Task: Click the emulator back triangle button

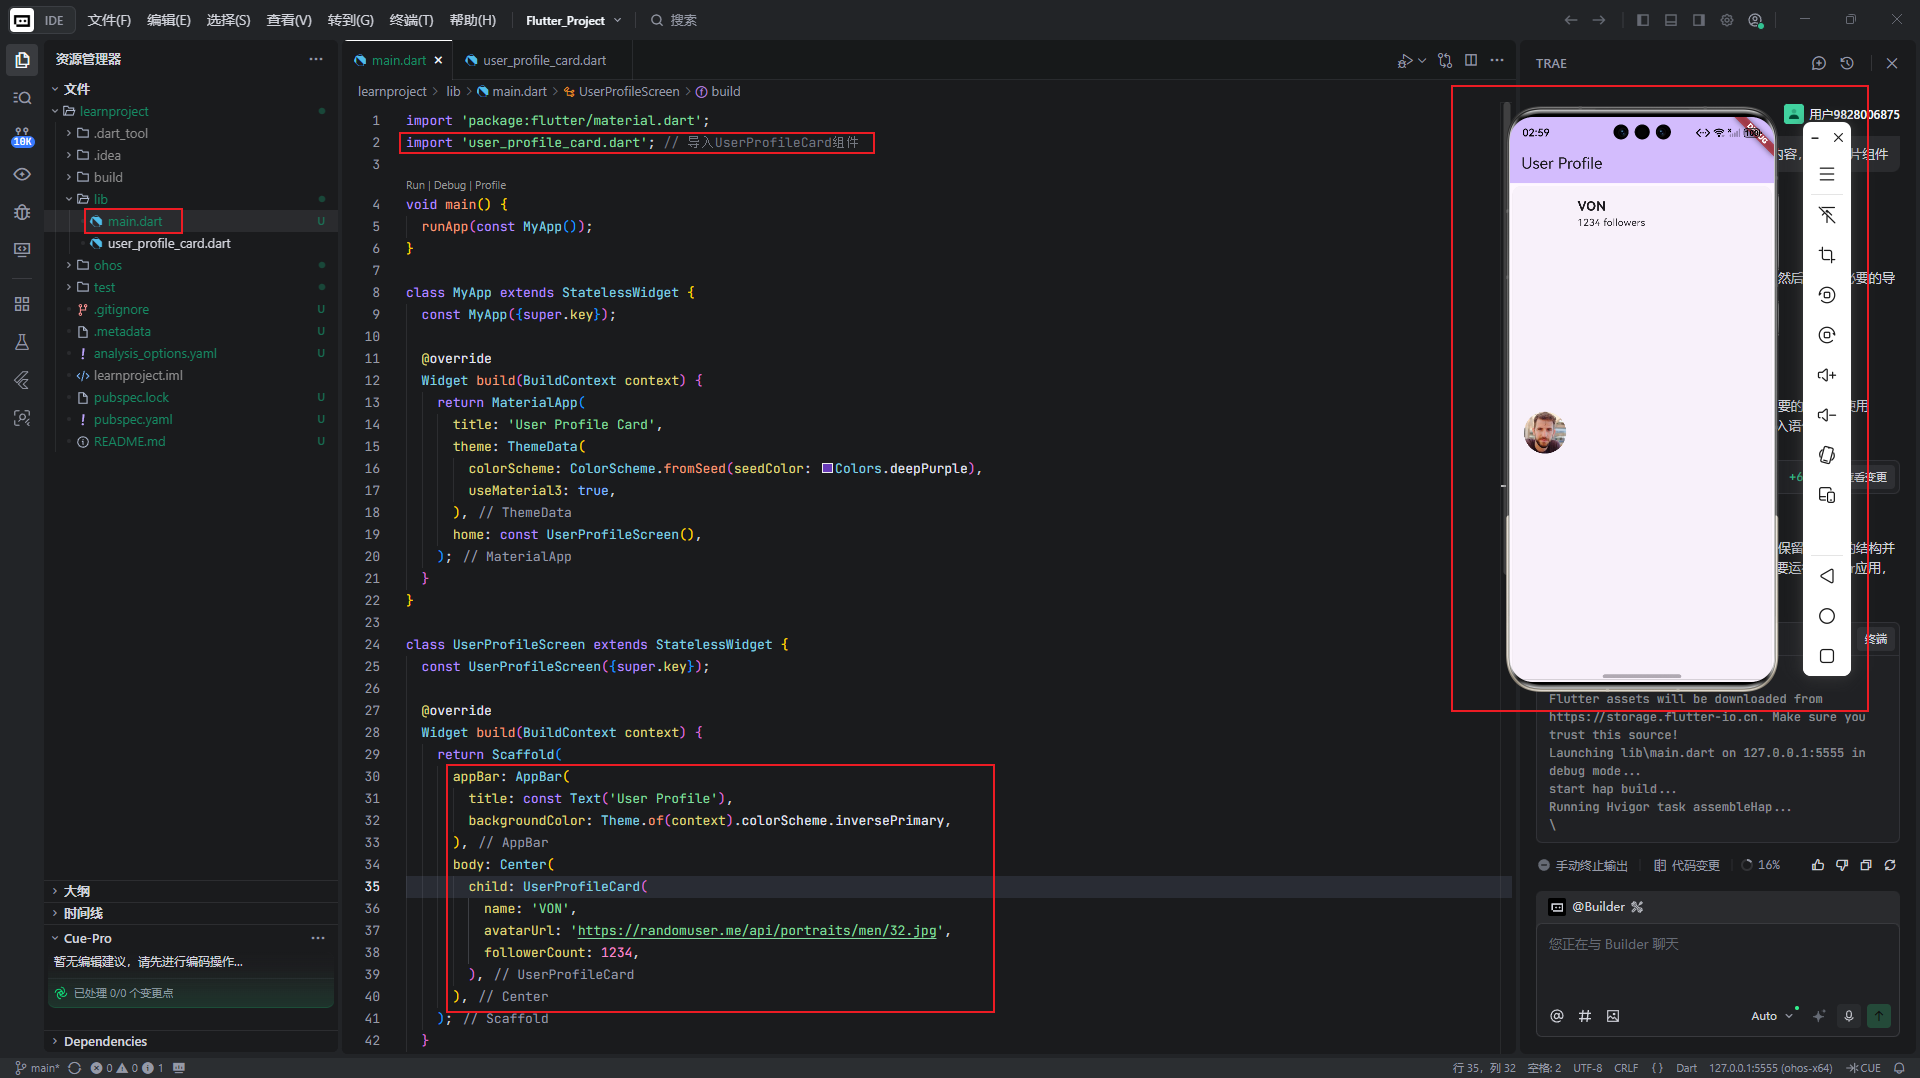Action: pos(1827,576)
